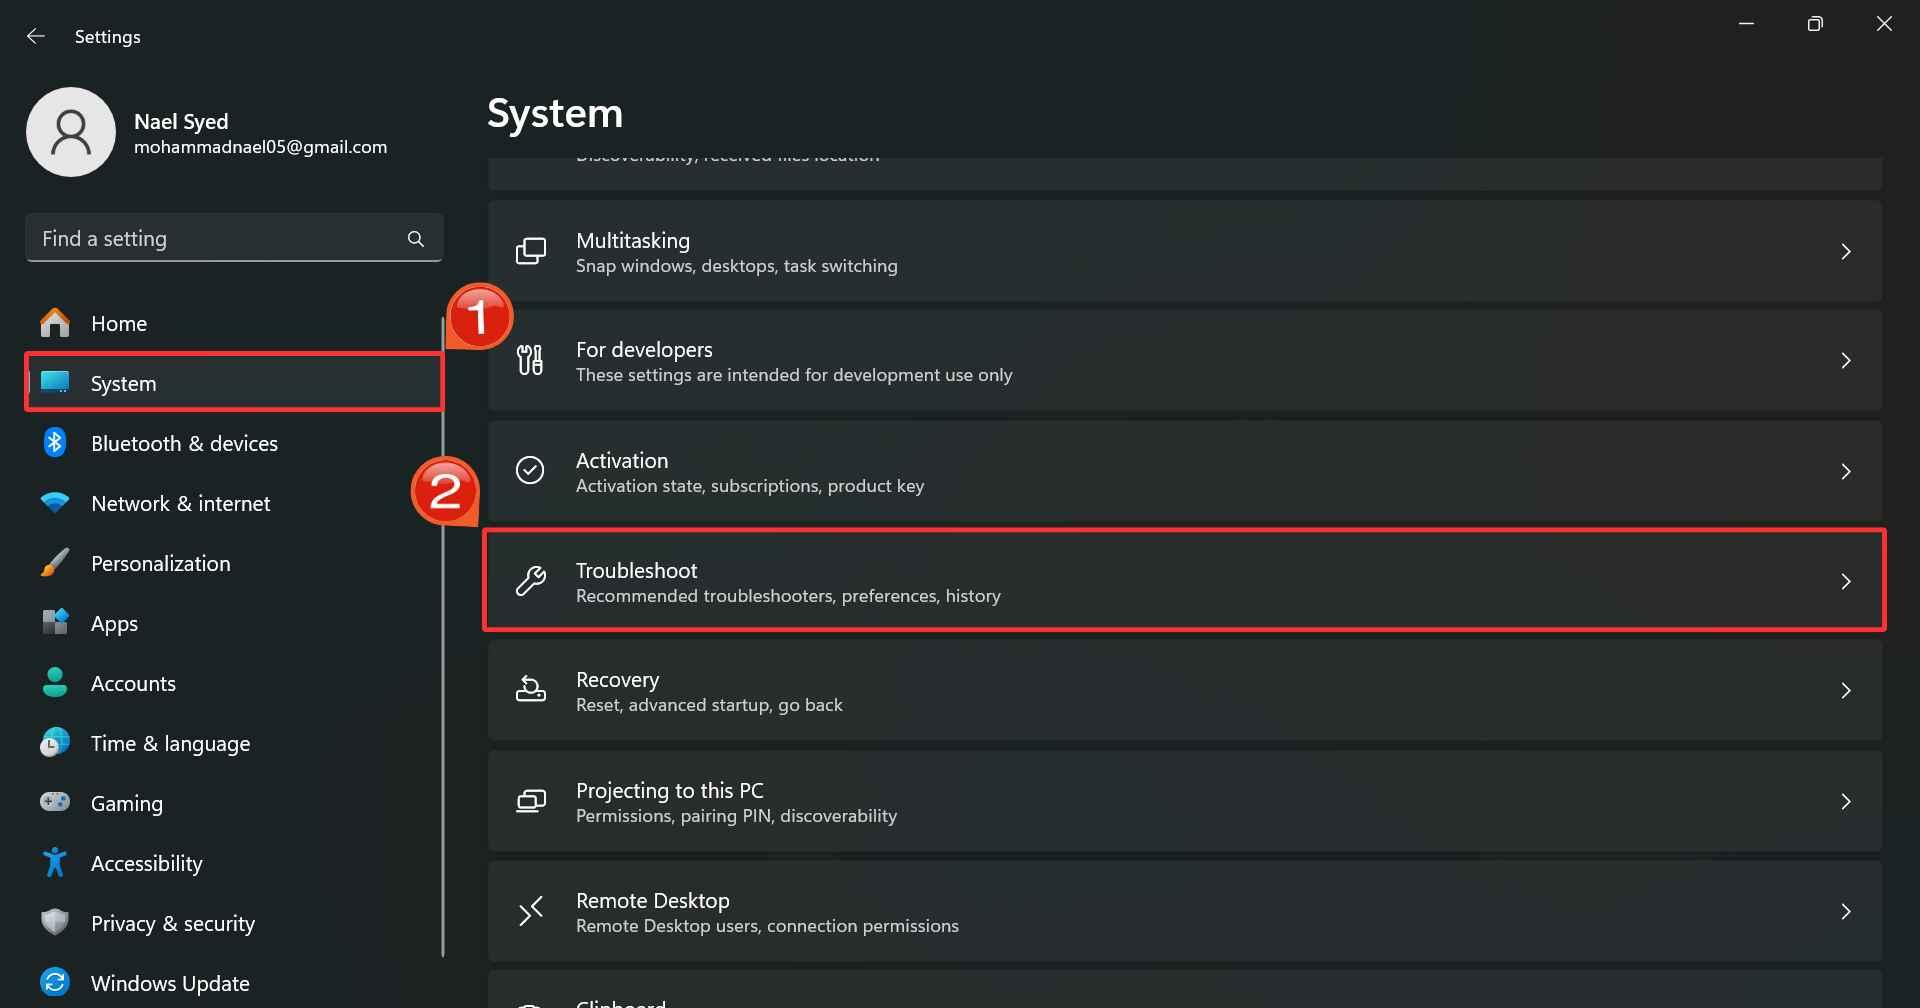Select the Apps sidebar icon
Viewport: 1920px width, 1008px height.
point(55,623)
